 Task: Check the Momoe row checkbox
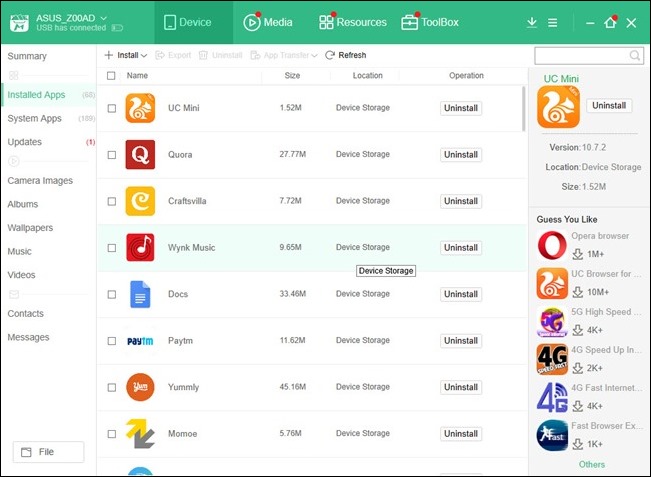(x=112, y=434)
